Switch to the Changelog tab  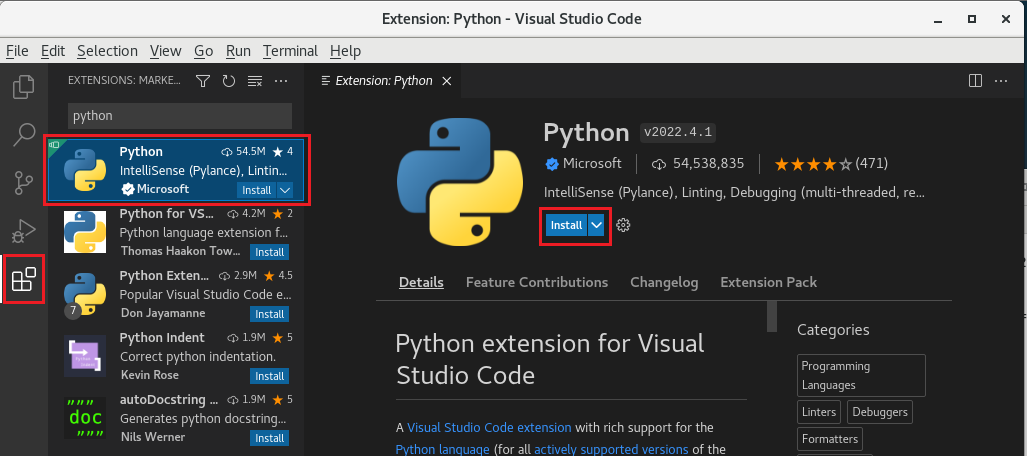[663, 282]
